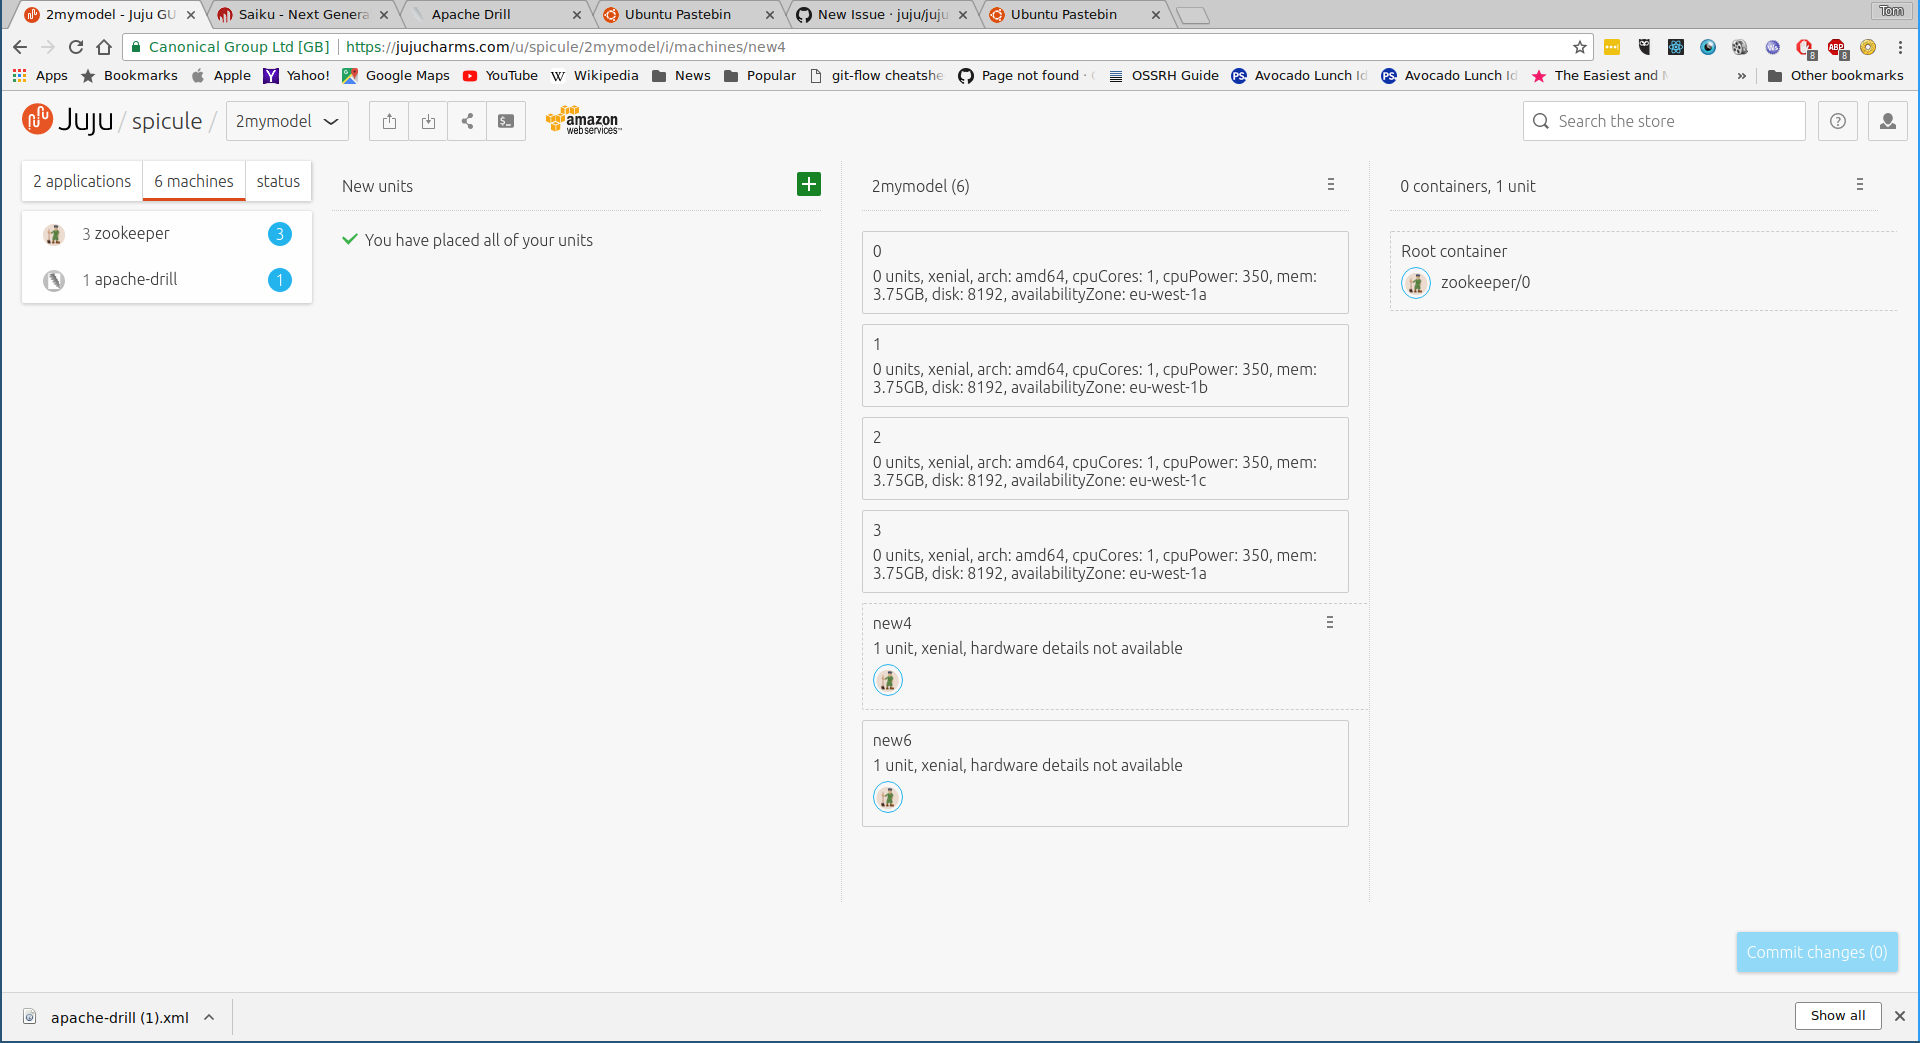Screen dimensions: 1920x1043
Task: Click the apache-drill application icon in list
Action: (54, 280)
